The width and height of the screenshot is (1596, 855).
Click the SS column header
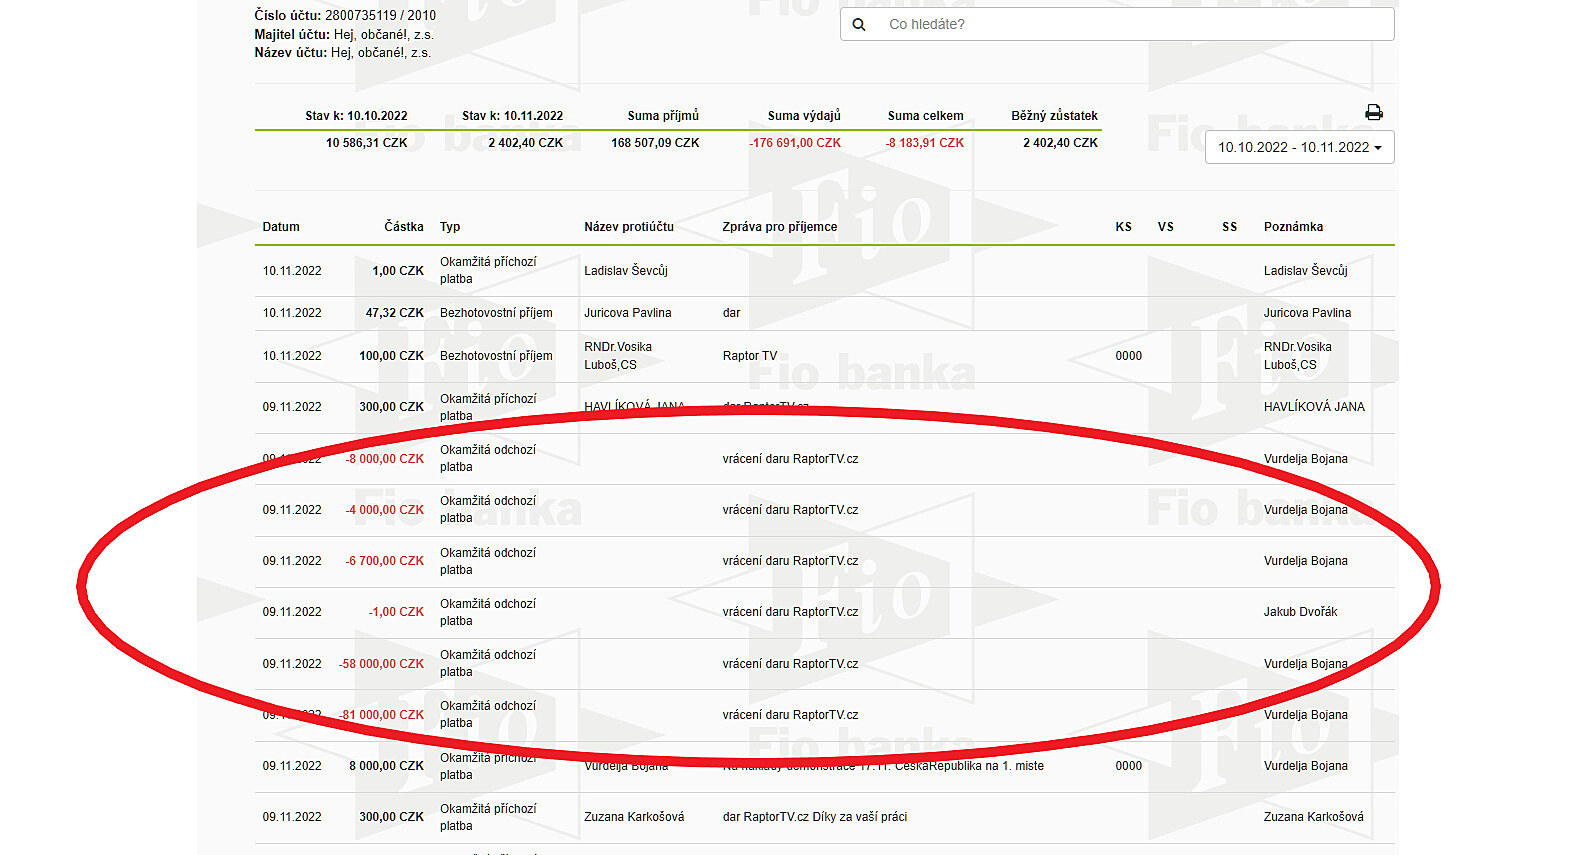click(x=1229, y=227)
